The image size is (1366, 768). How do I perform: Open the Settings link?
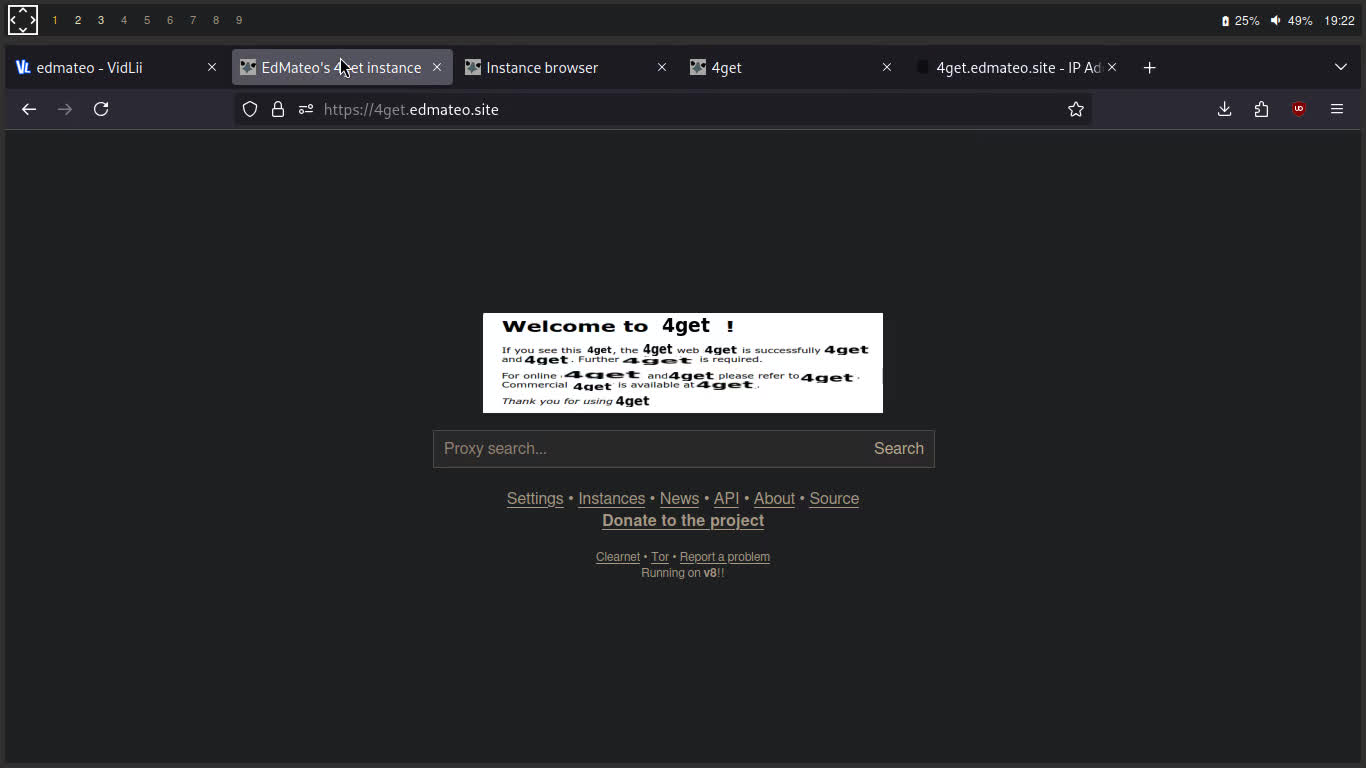(x=535, y=499)
